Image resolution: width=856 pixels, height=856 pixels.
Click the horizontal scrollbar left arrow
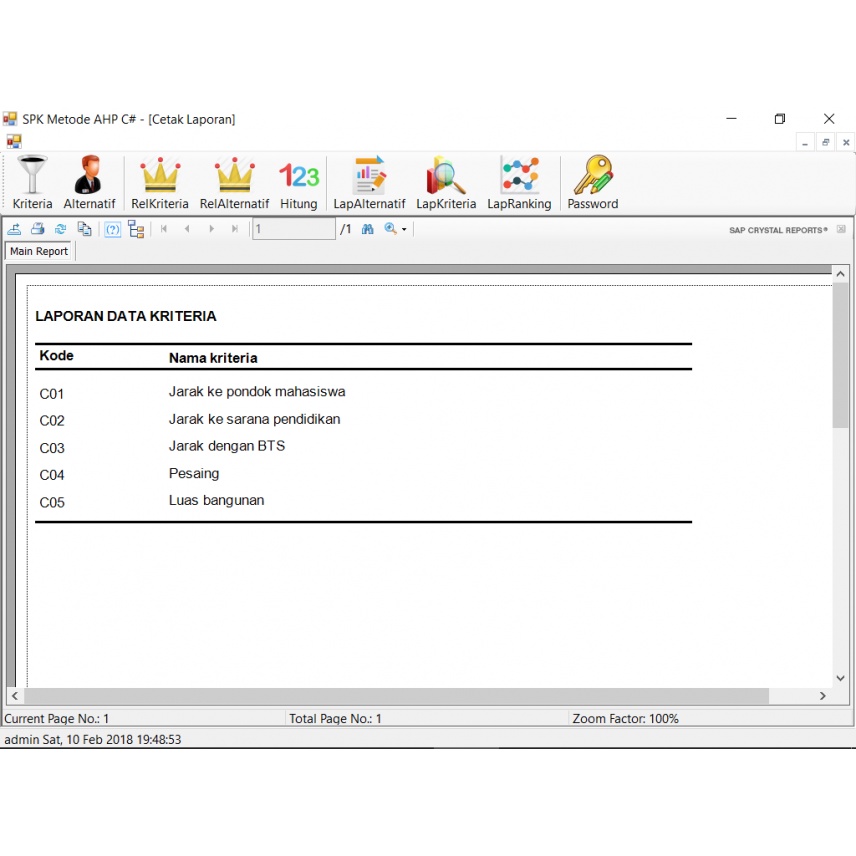pos(15,696)
